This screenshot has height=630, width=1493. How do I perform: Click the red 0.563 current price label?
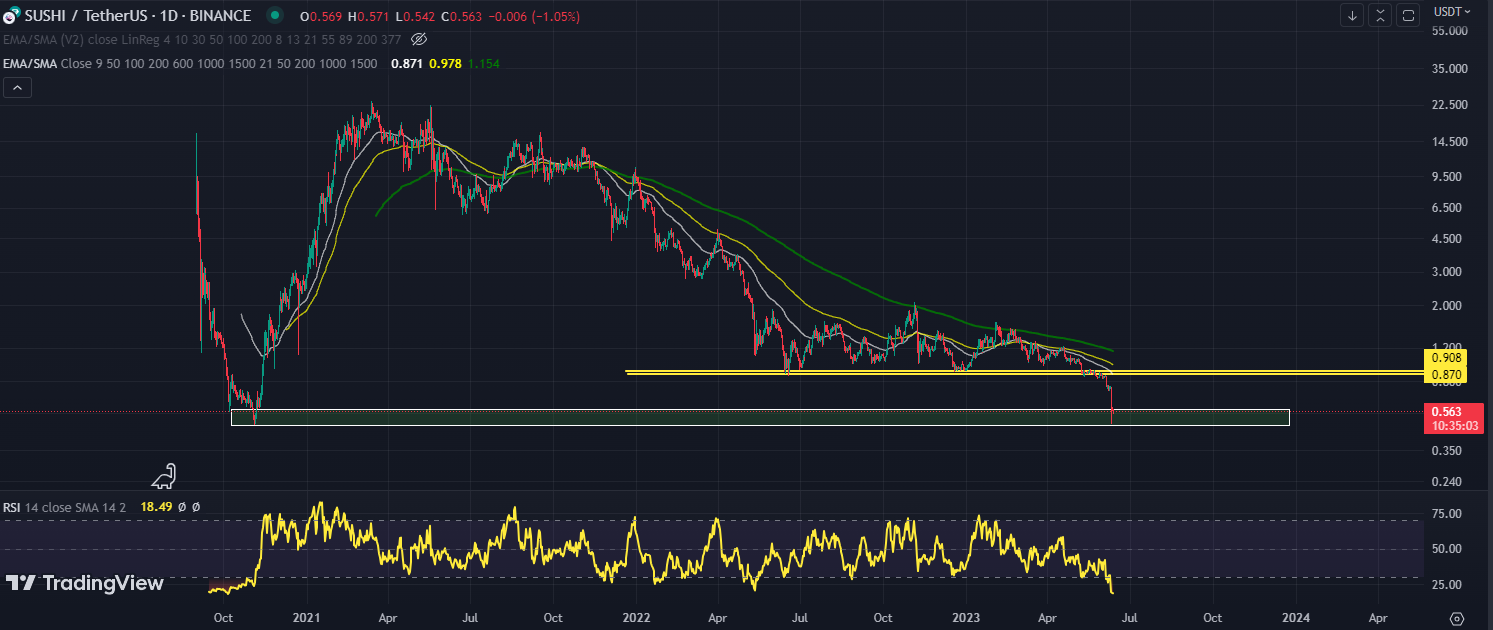coord(1446,411)
